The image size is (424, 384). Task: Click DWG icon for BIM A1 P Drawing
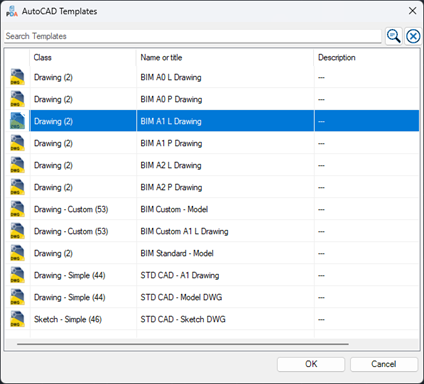[x=17, y=143]
